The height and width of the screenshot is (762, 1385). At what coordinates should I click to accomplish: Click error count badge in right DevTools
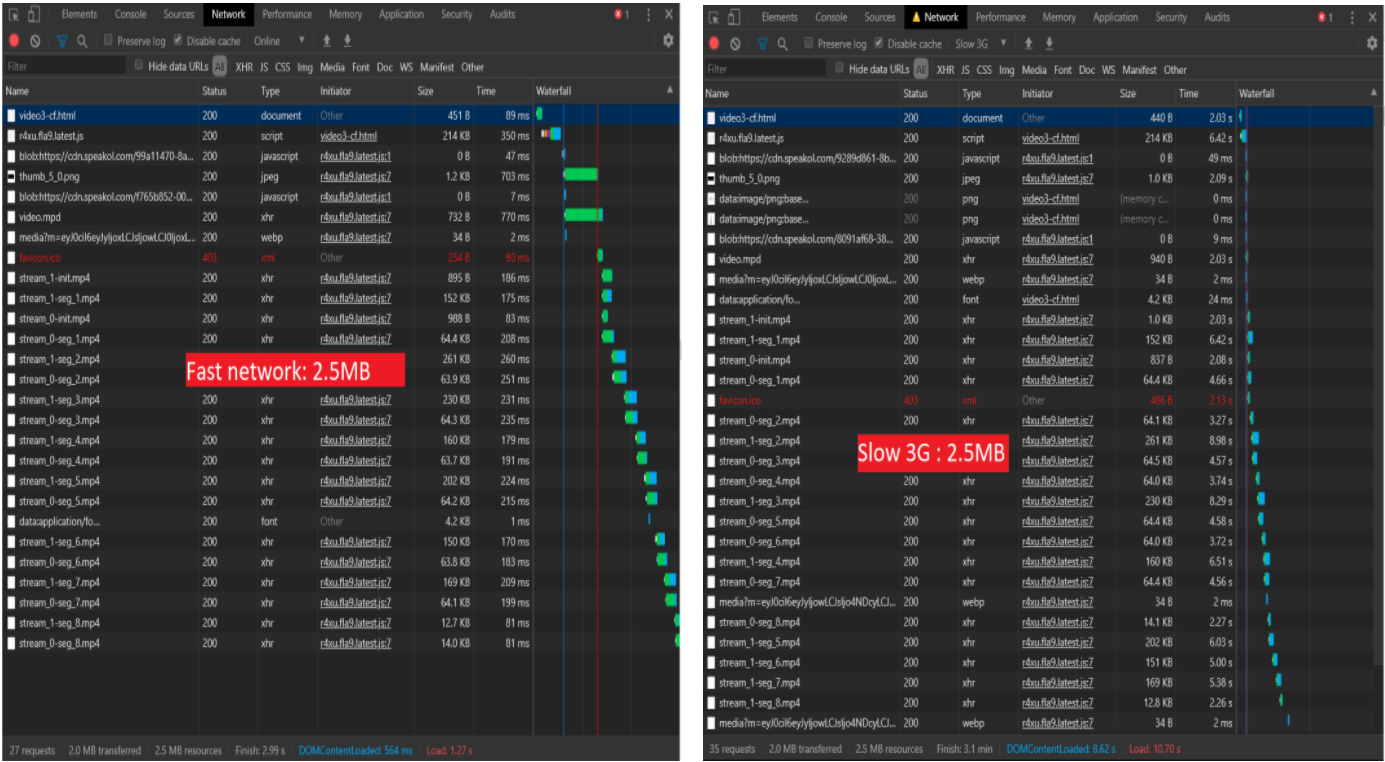[1325, 17]
